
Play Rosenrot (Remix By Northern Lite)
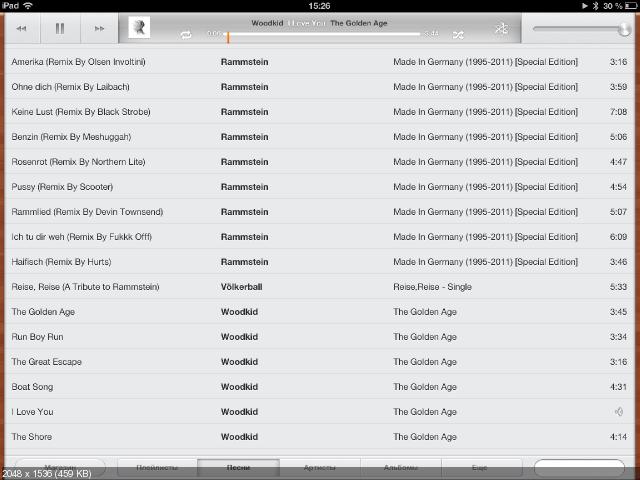[x=78, y=162]
